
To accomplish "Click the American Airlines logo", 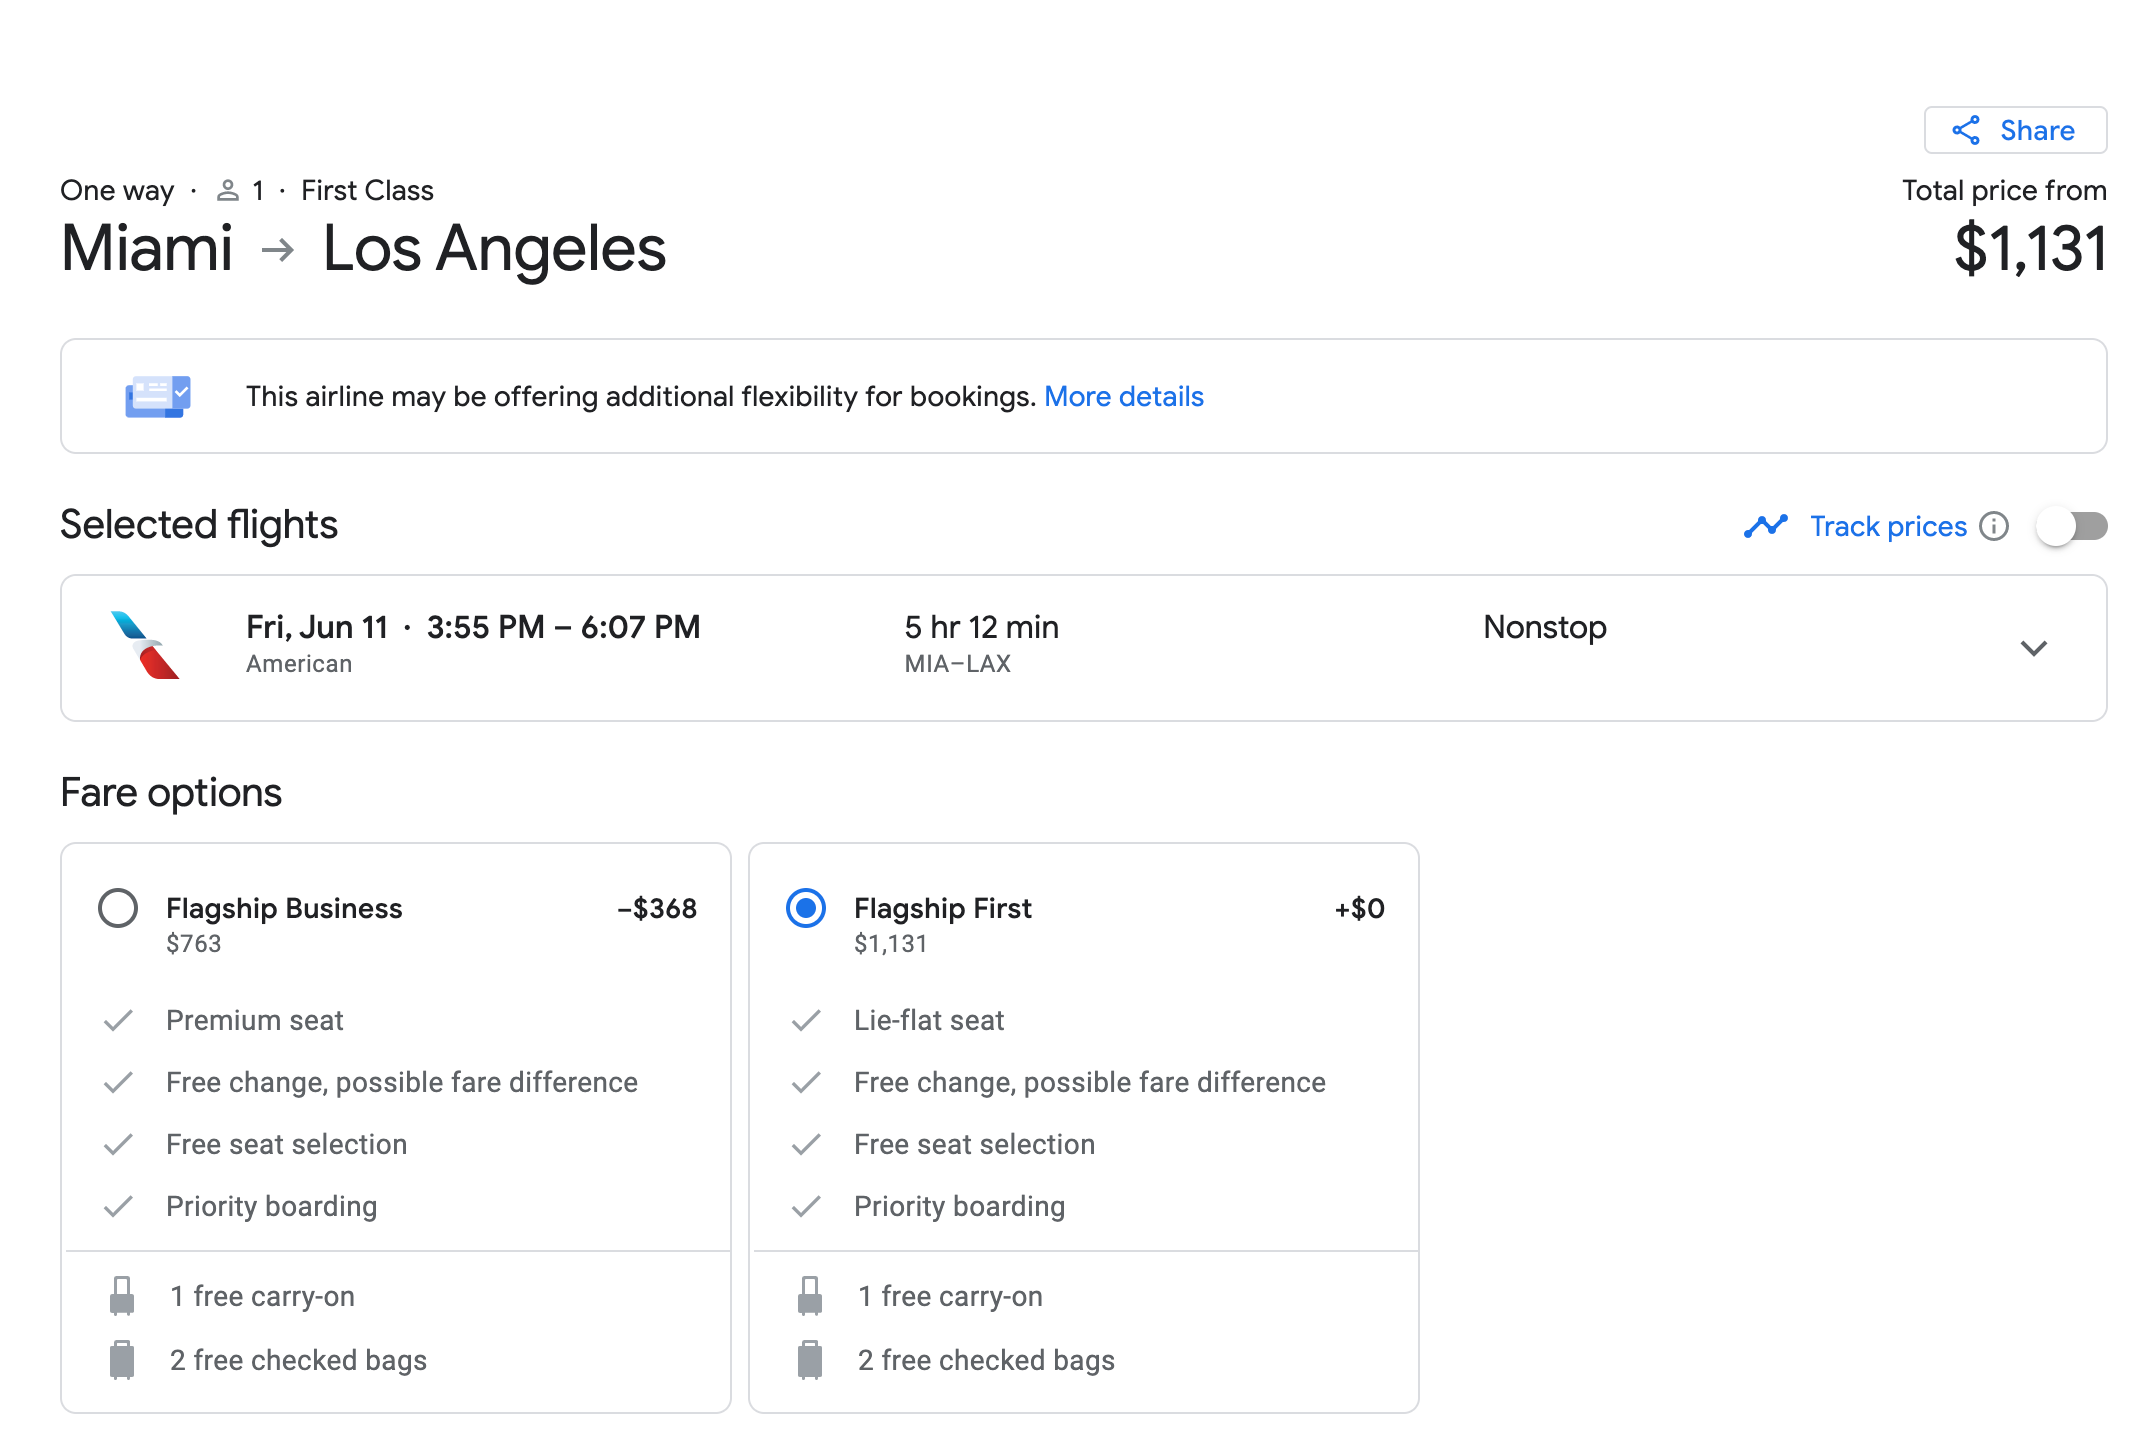I will click(146, 645).
